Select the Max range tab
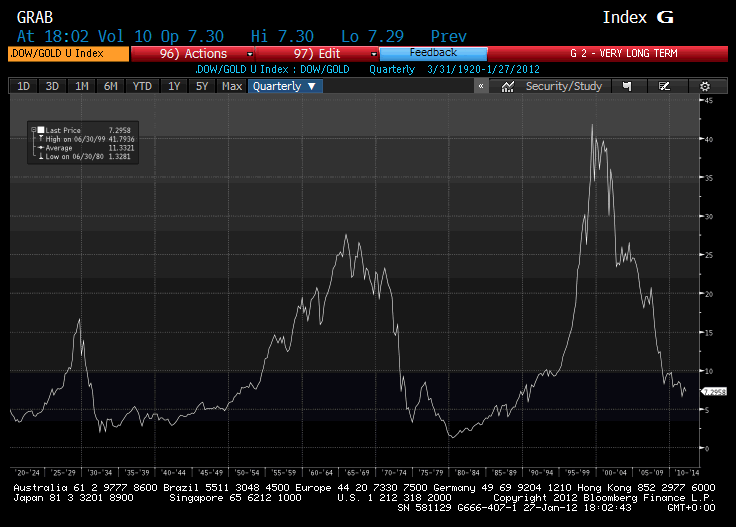 232,87
